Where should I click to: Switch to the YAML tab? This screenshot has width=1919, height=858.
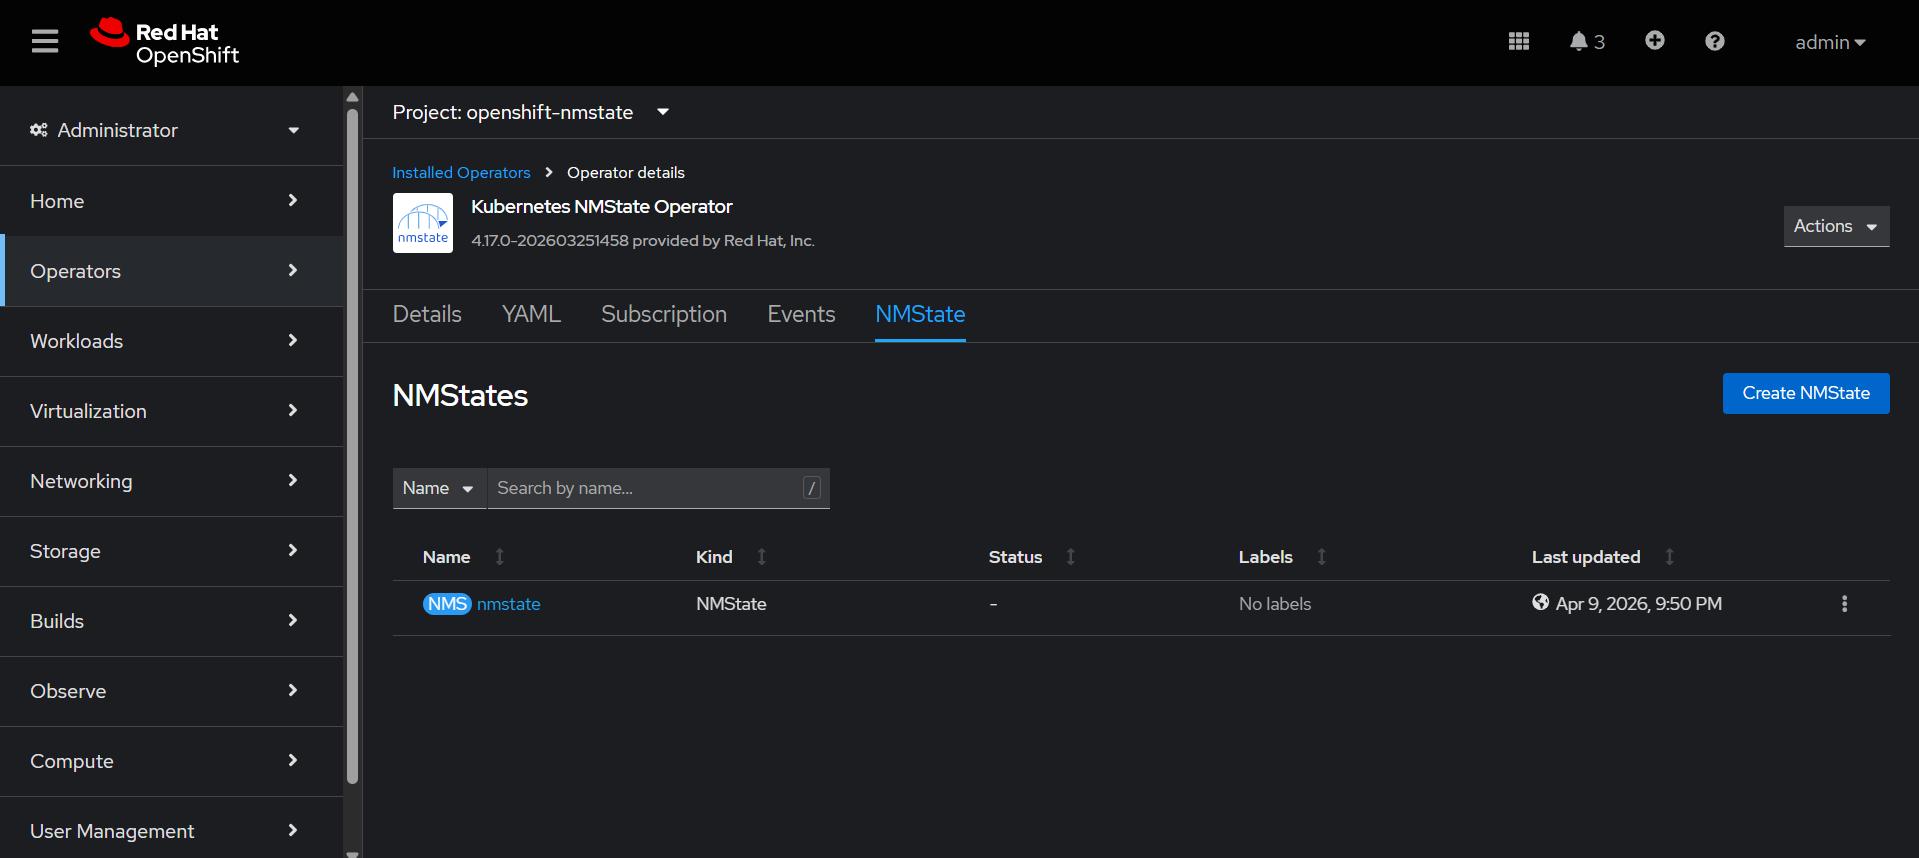[x=531, y=314]
